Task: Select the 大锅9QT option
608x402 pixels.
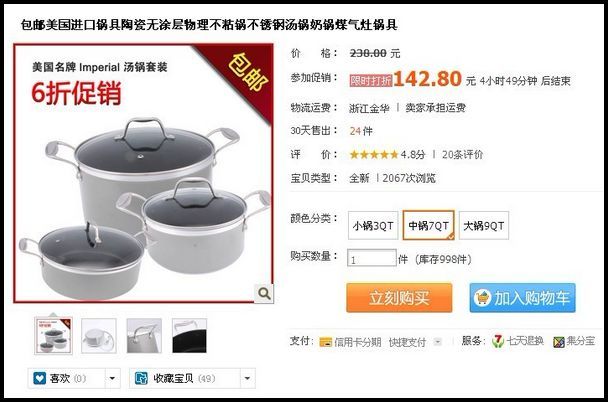Action: 484,225
